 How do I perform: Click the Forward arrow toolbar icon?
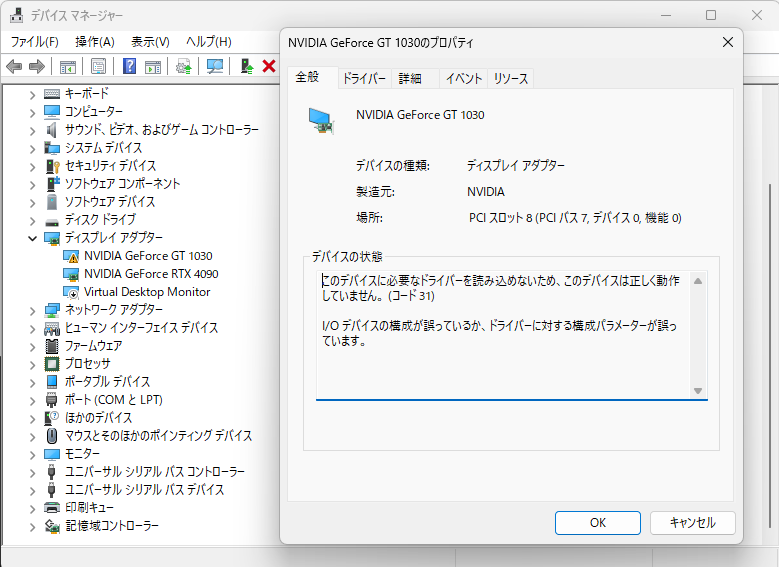point(37,66)
